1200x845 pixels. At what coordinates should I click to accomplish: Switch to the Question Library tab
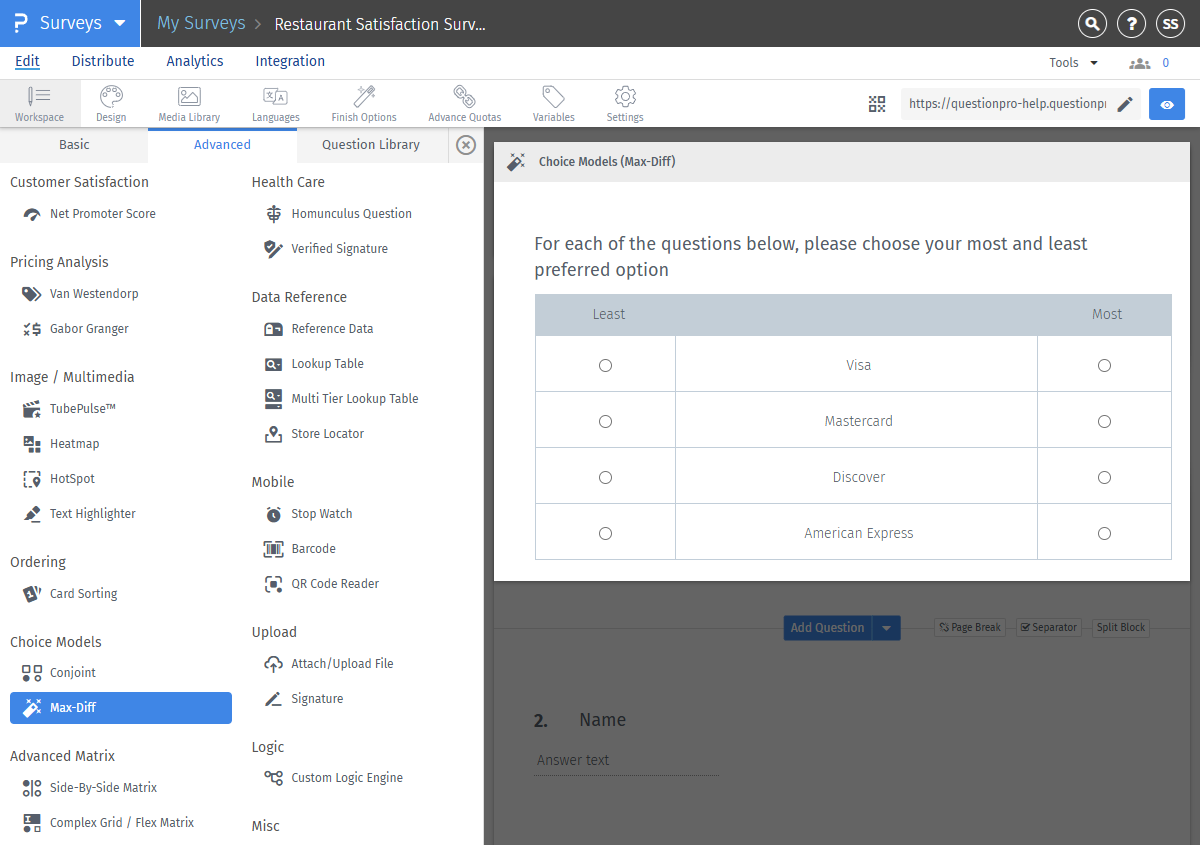point(370,145)
